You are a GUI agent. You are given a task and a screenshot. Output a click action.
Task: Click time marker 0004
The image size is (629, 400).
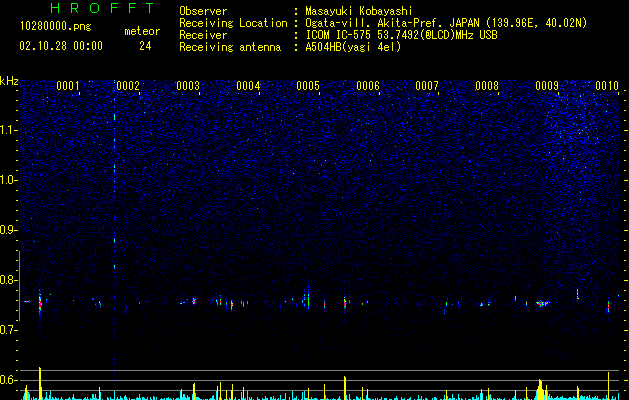(x=248, y=85)
